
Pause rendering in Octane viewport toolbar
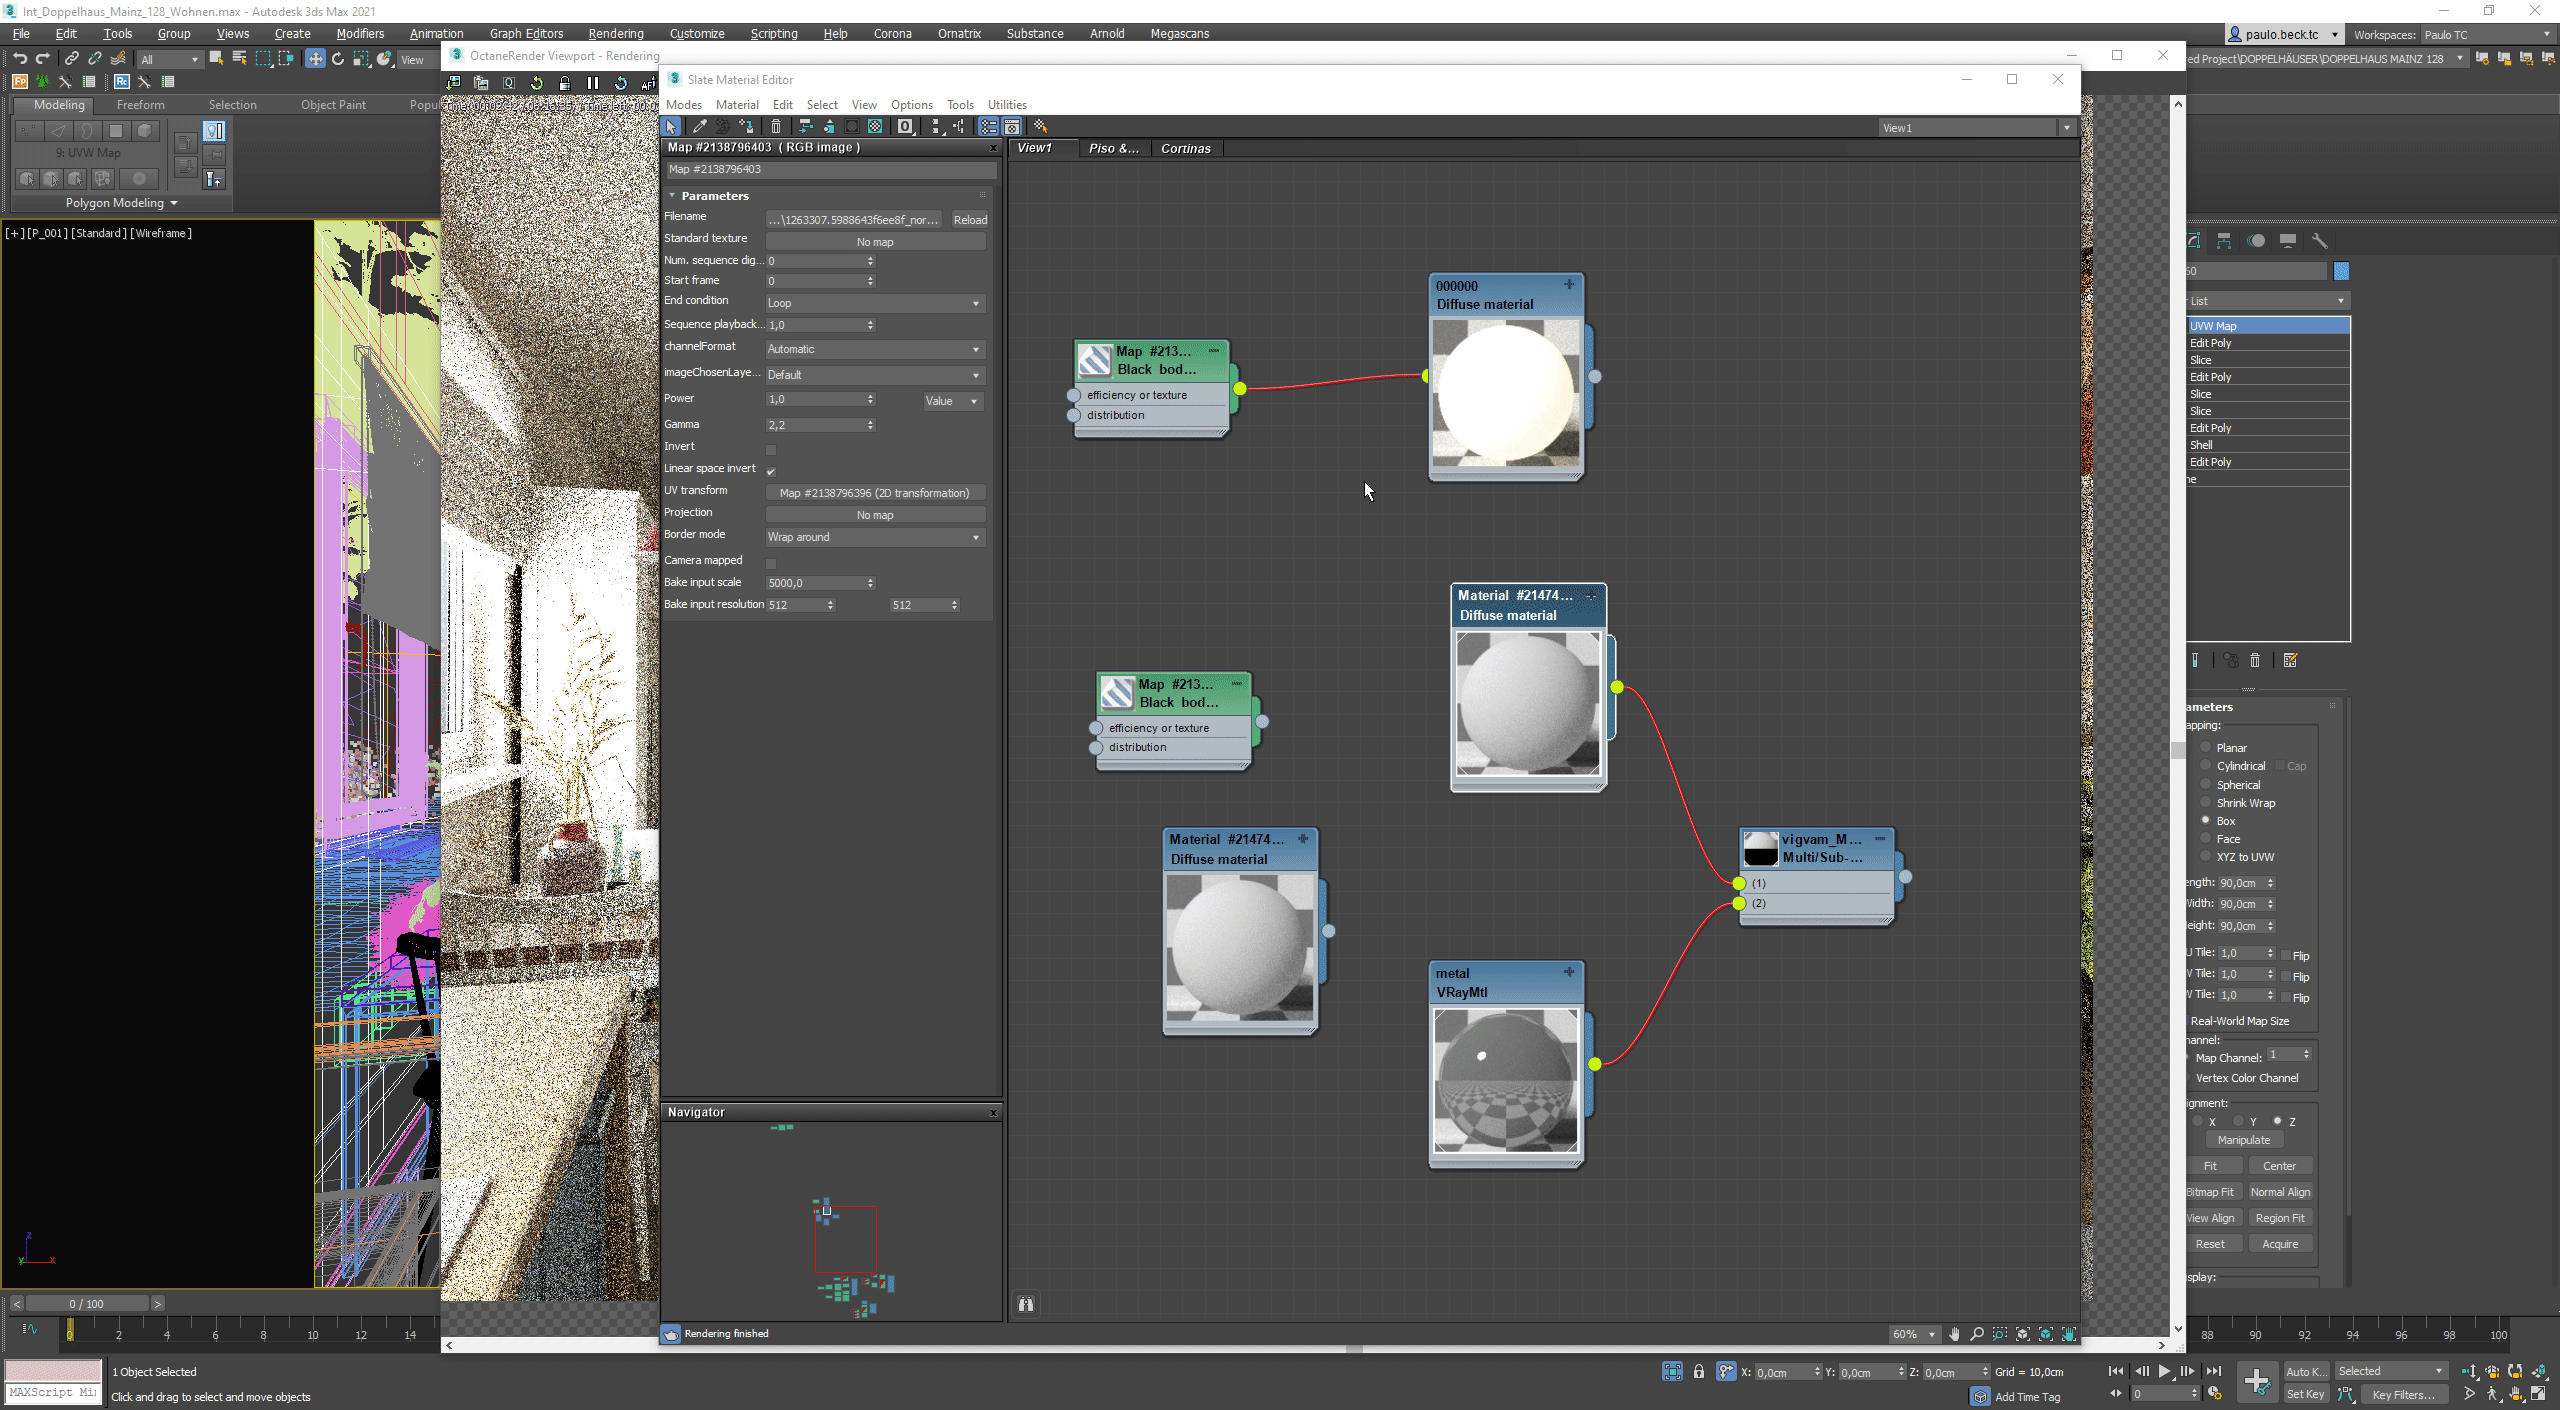(593, 83)
